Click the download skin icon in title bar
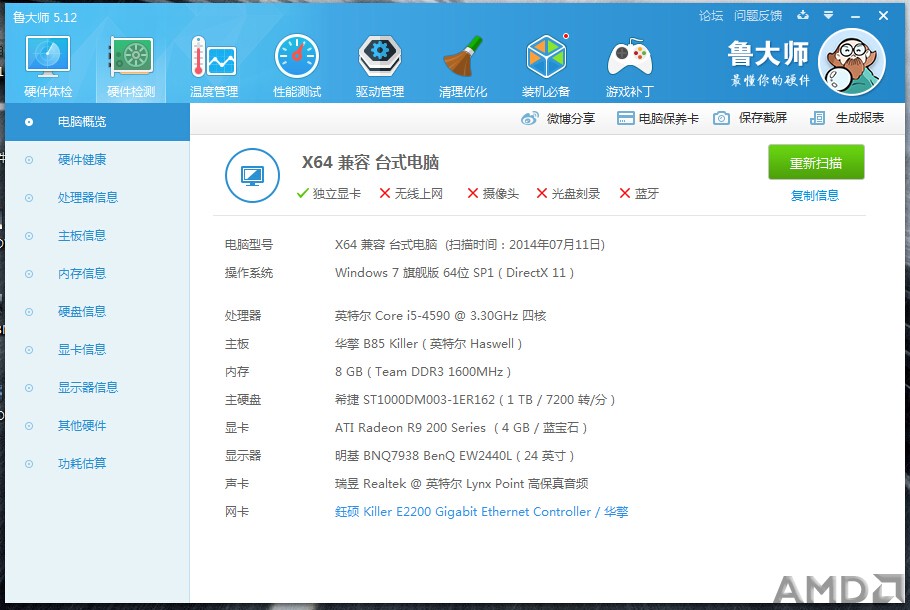This screenshot has height=610, width=910. [803, 15]
